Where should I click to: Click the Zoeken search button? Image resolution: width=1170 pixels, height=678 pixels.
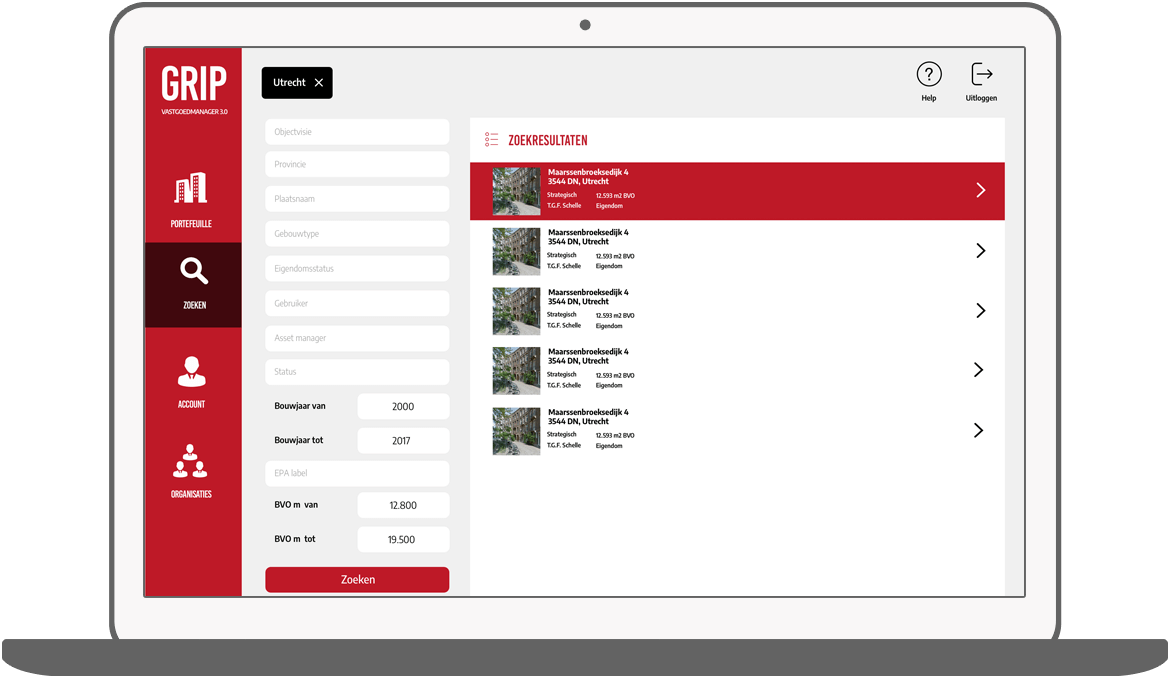coord(357,580)
